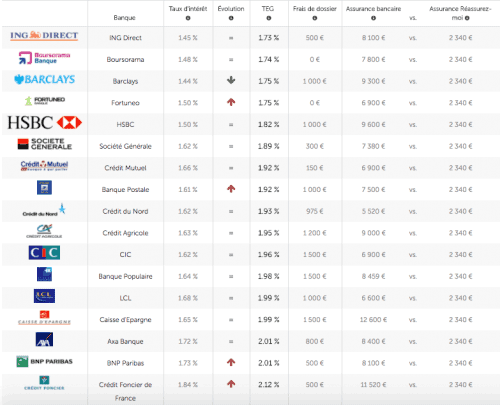Click the CIC bank logo
The image size is (500, 405).
click(44, 253)
